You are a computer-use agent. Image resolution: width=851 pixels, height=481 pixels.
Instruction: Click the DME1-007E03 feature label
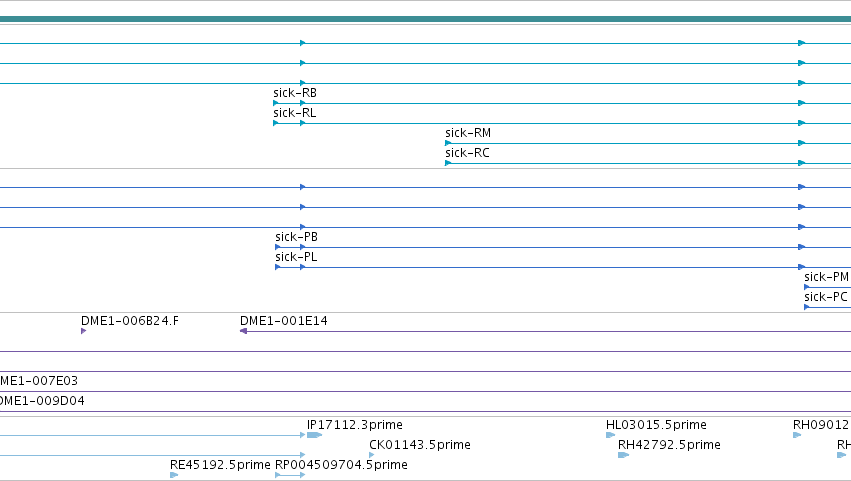coord(39,381)
